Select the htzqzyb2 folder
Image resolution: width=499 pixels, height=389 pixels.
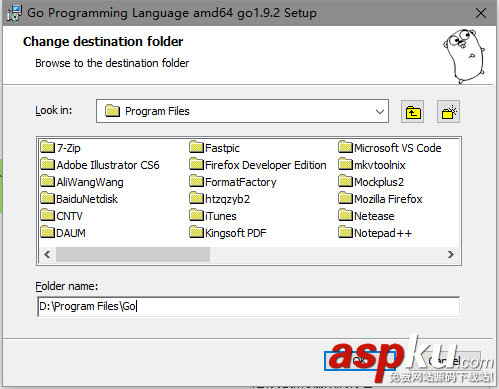219,199
